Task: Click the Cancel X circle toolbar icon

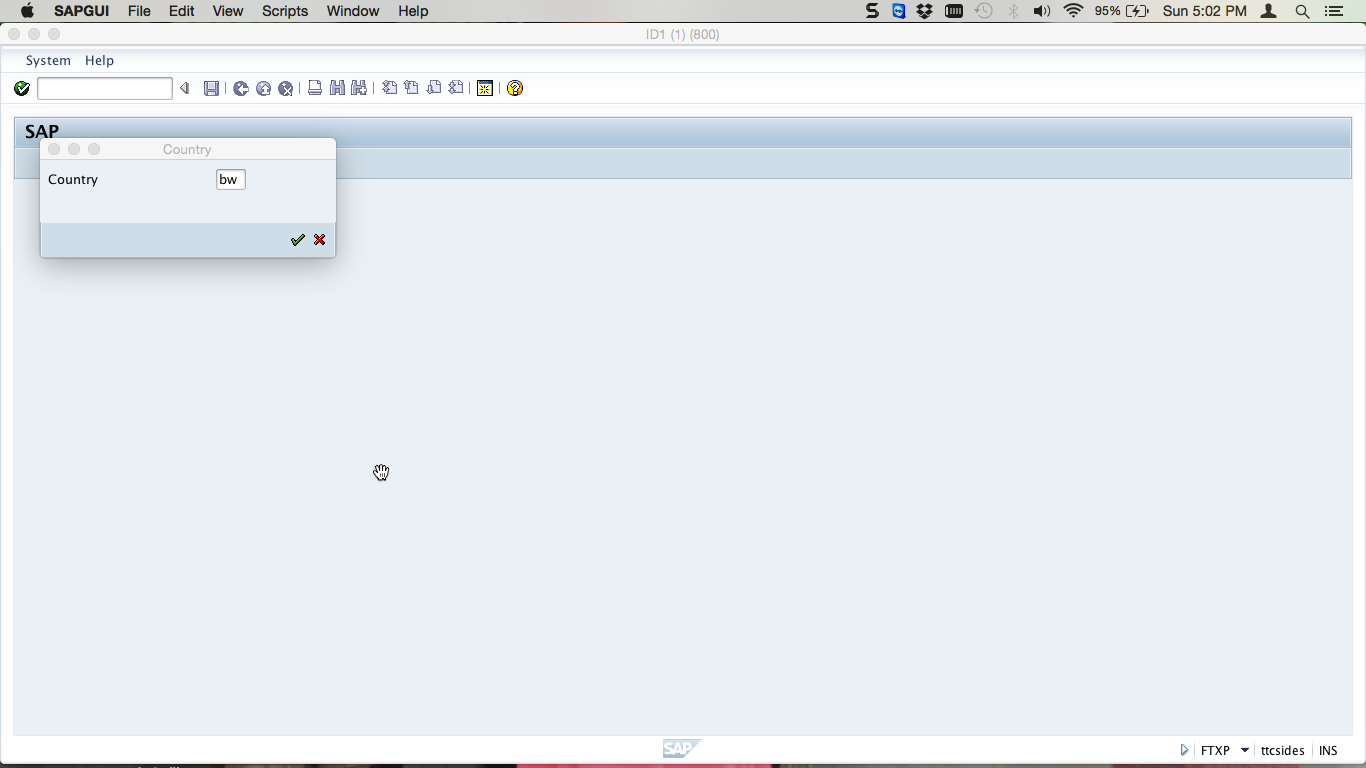Action: (x=285, y=89)
